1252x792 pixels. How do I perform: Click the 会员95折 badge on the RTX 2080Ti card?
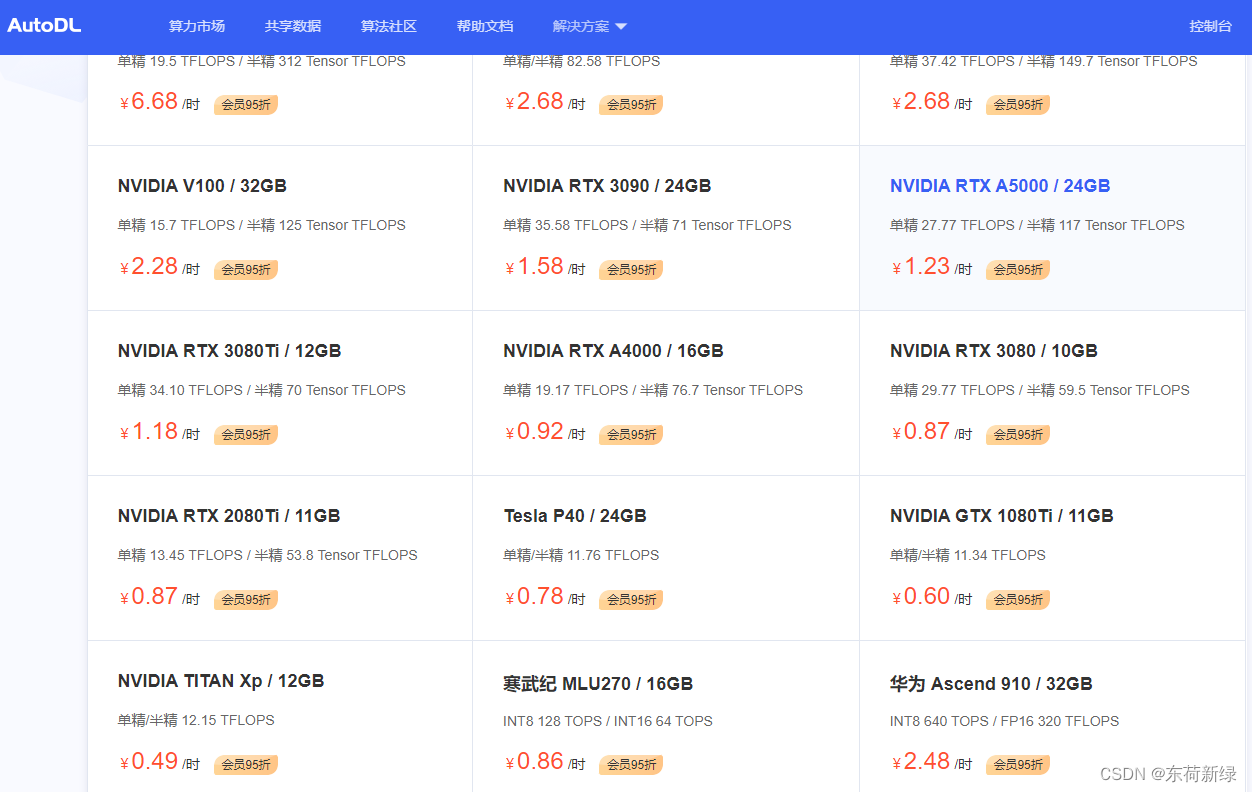coord(246,599)
